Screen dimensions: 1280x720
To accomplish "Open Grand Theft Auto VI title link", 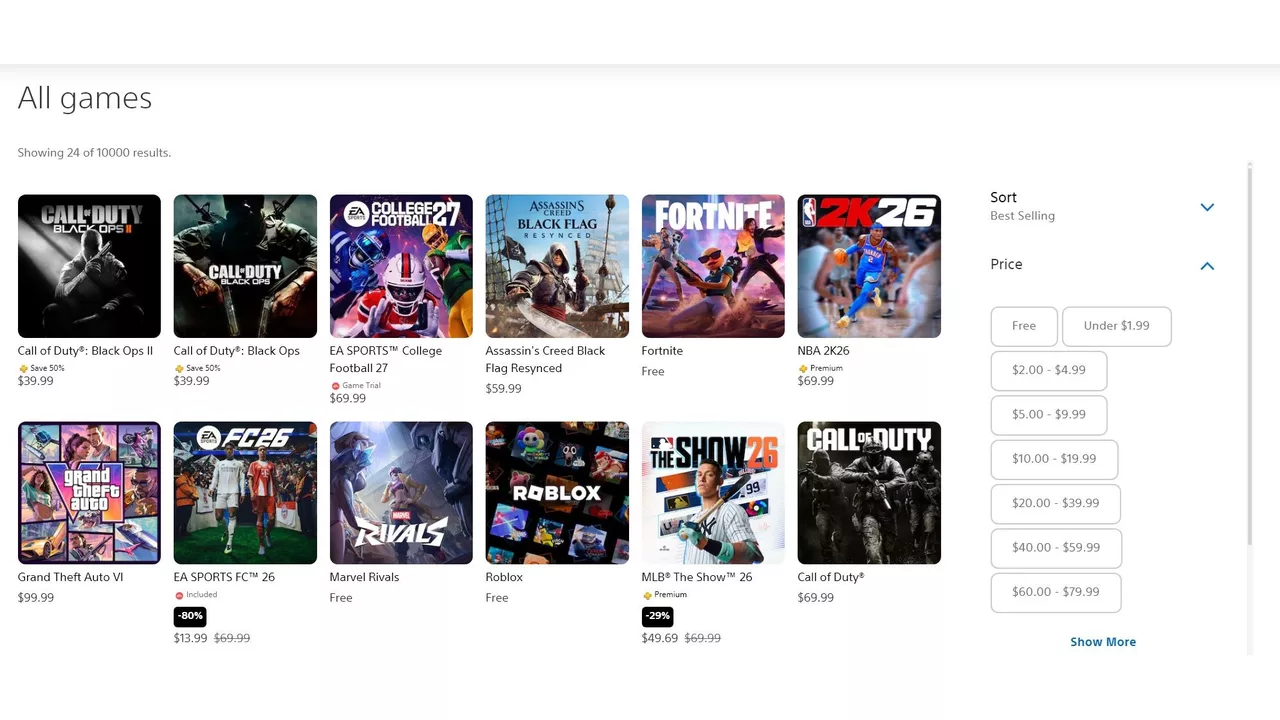I will [x=70, y=577].
